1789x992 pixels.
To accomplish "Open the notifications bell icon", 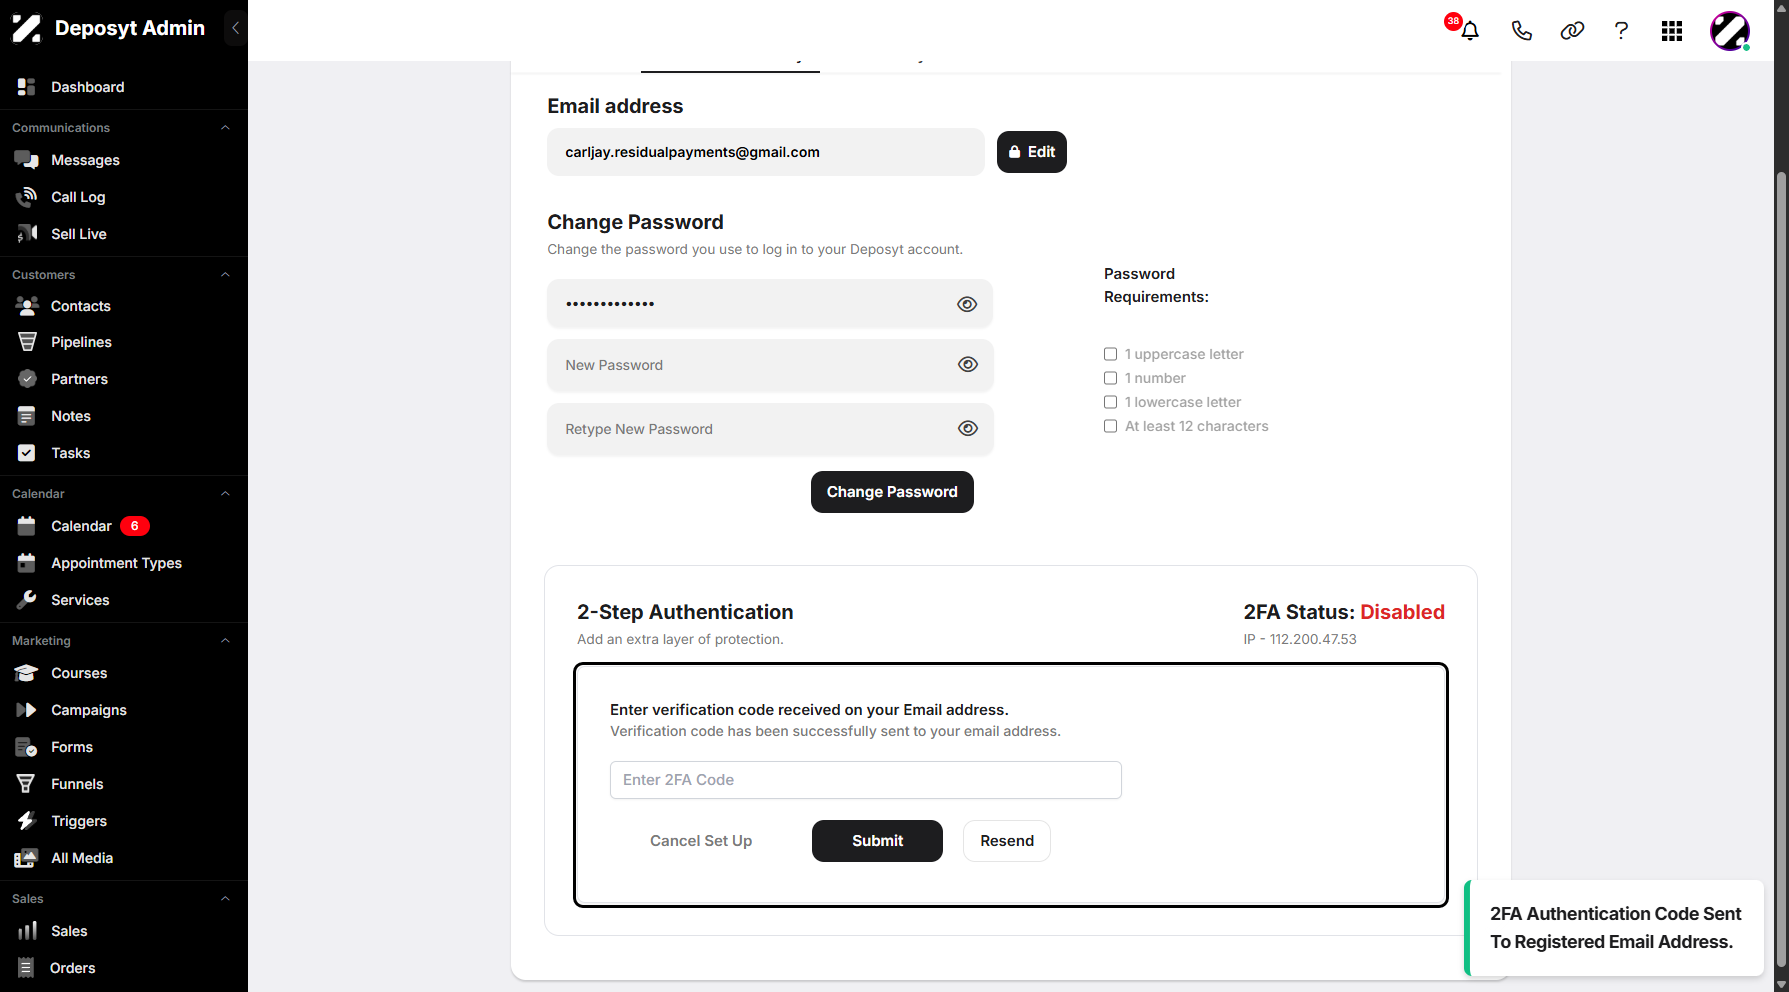I will [1469, 31].
